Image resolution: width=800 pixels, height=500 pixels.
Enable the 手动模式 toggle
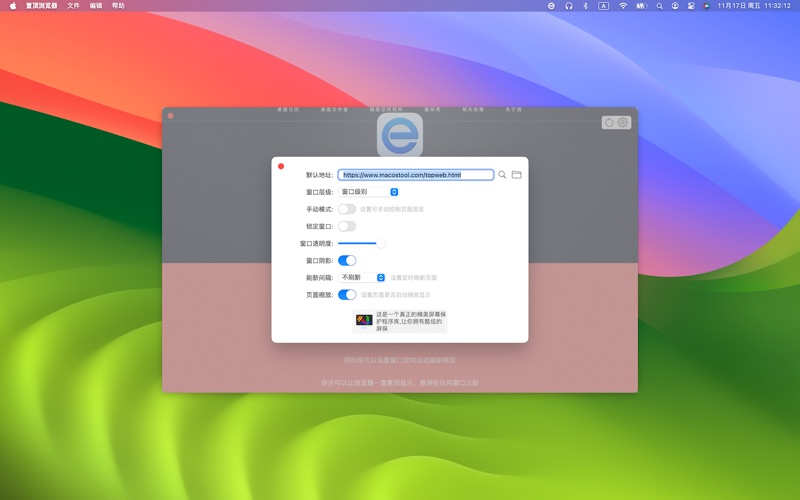coord(347,209)
